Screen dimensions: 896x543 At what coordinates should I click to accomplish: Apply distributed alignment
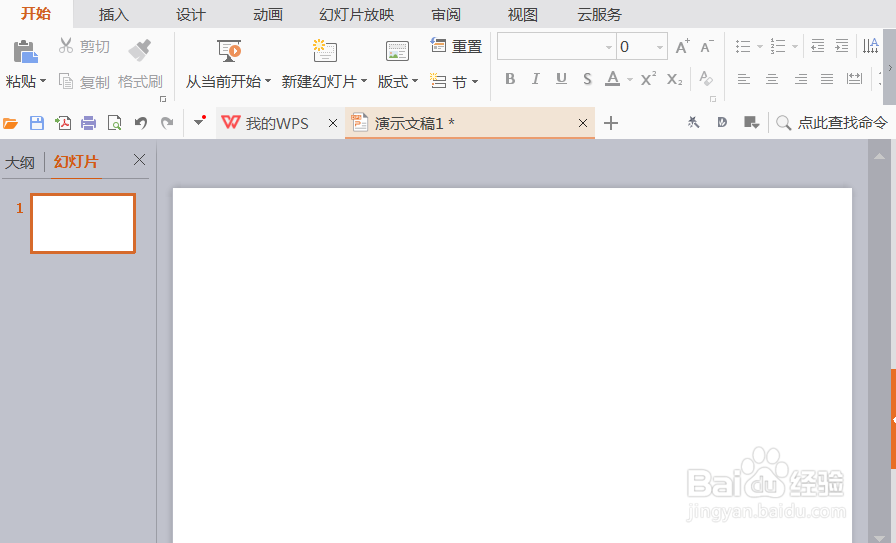point(855,79)
